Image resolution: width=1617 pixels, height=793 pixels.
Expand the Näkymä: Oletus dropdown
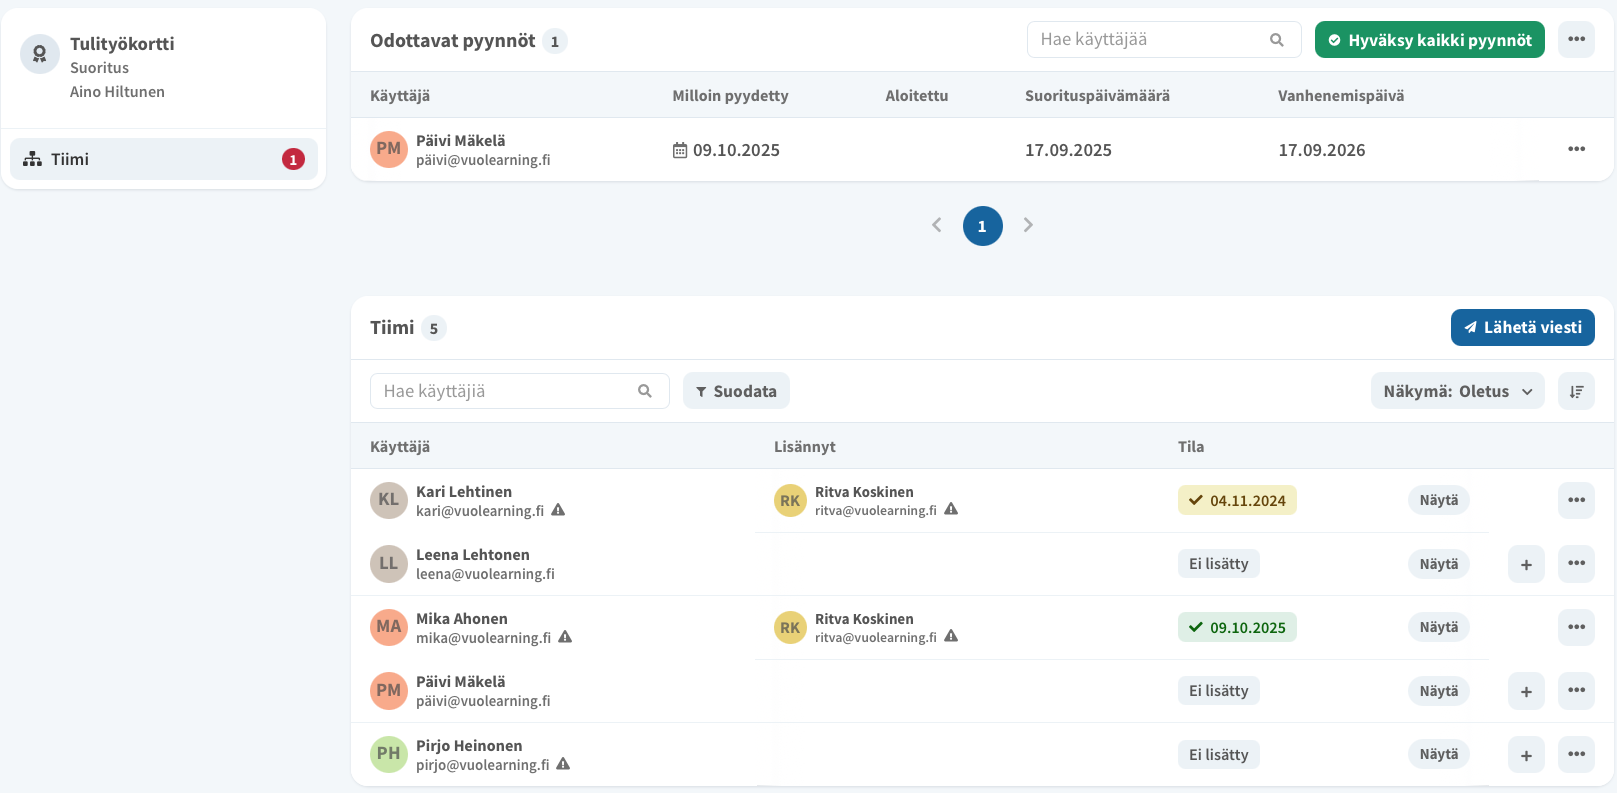click(x=1457, y=391)
